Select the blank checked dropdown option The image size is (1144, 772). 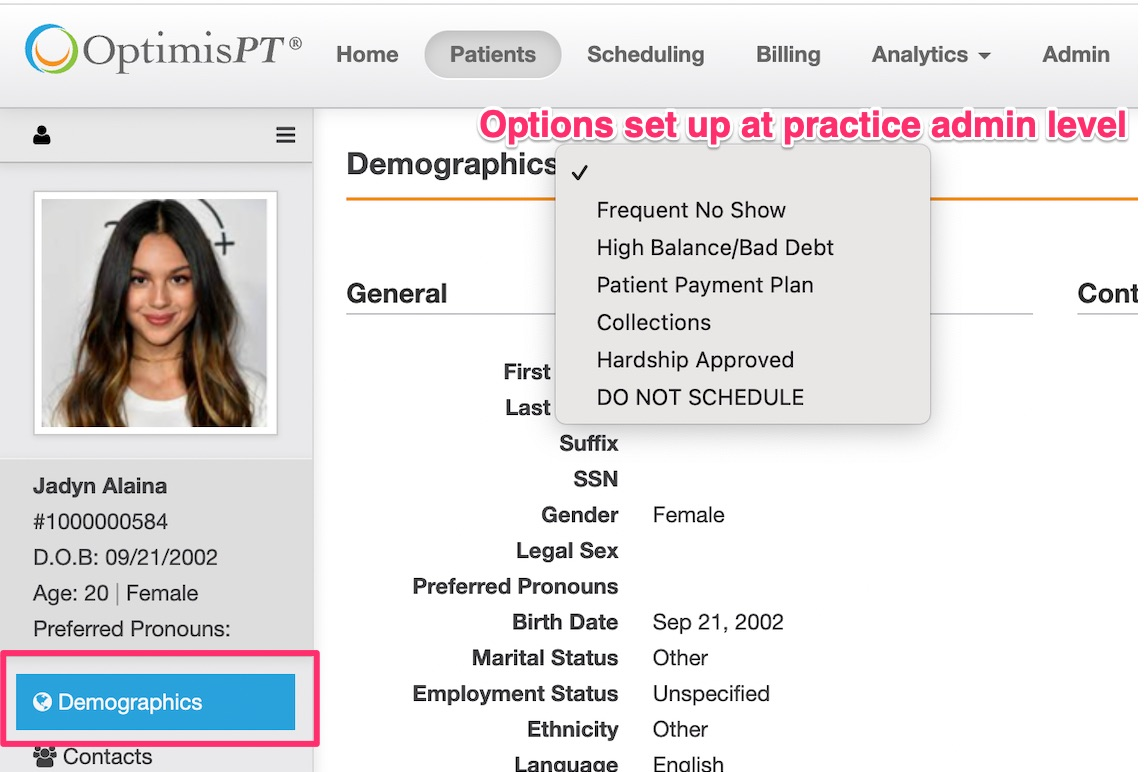click(742, 173)
